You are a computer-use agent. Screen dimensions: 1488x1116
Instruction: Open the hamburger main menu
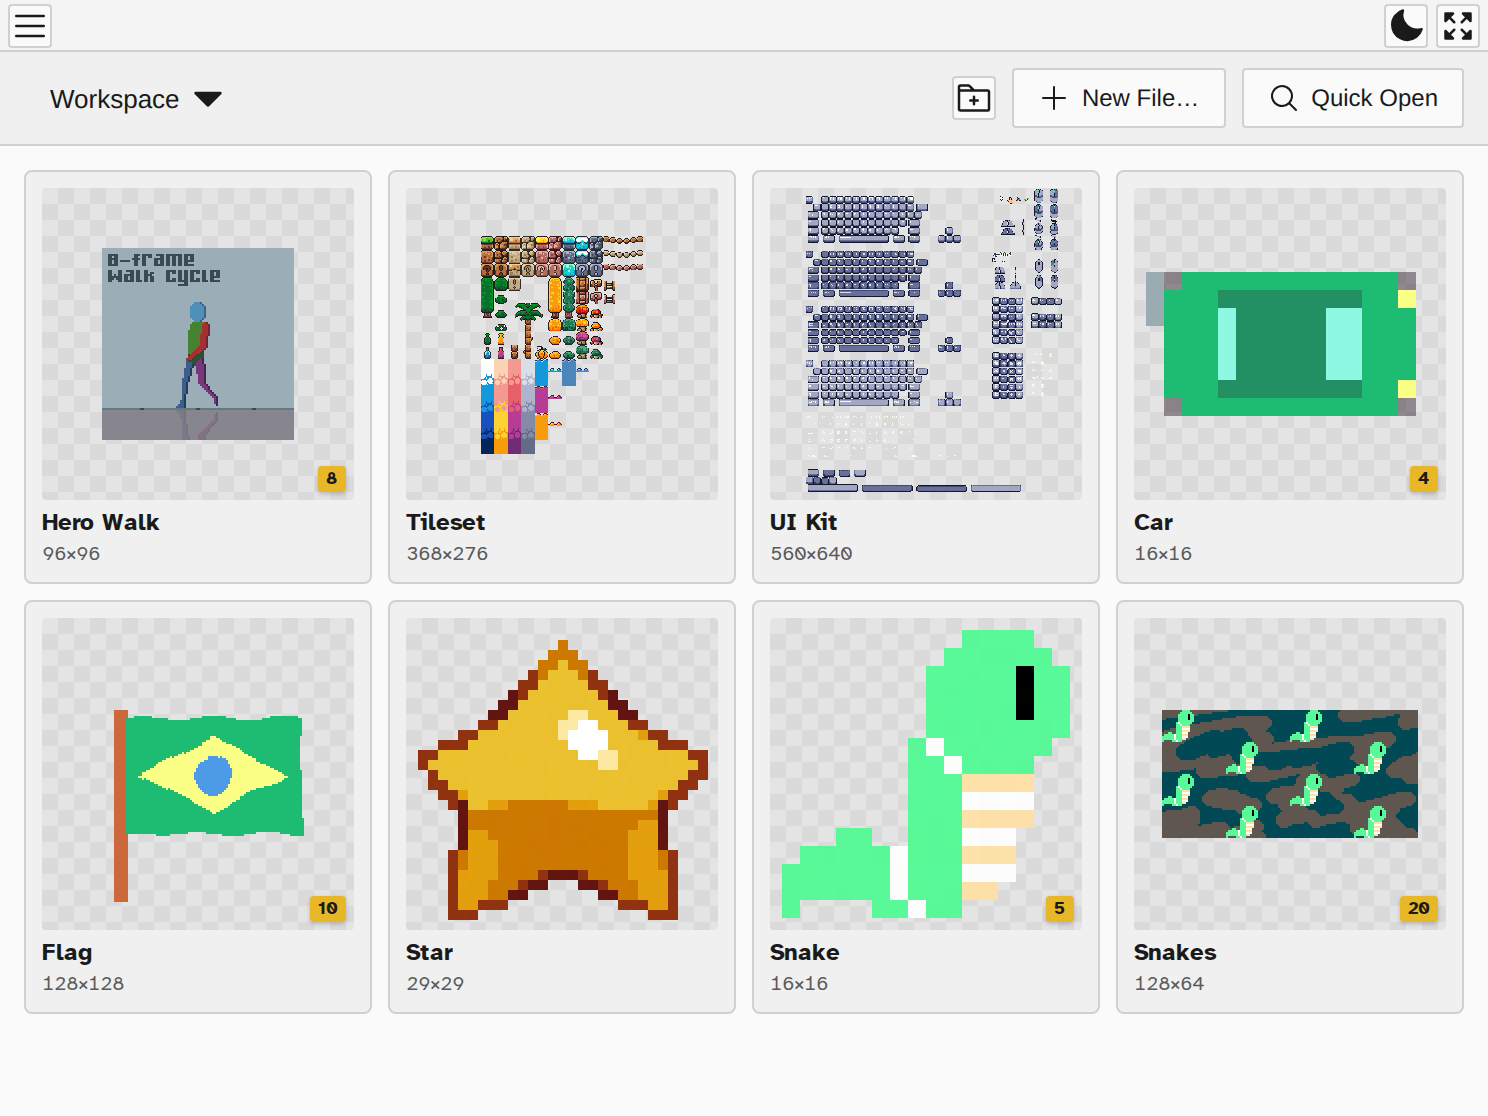(30, 25)
